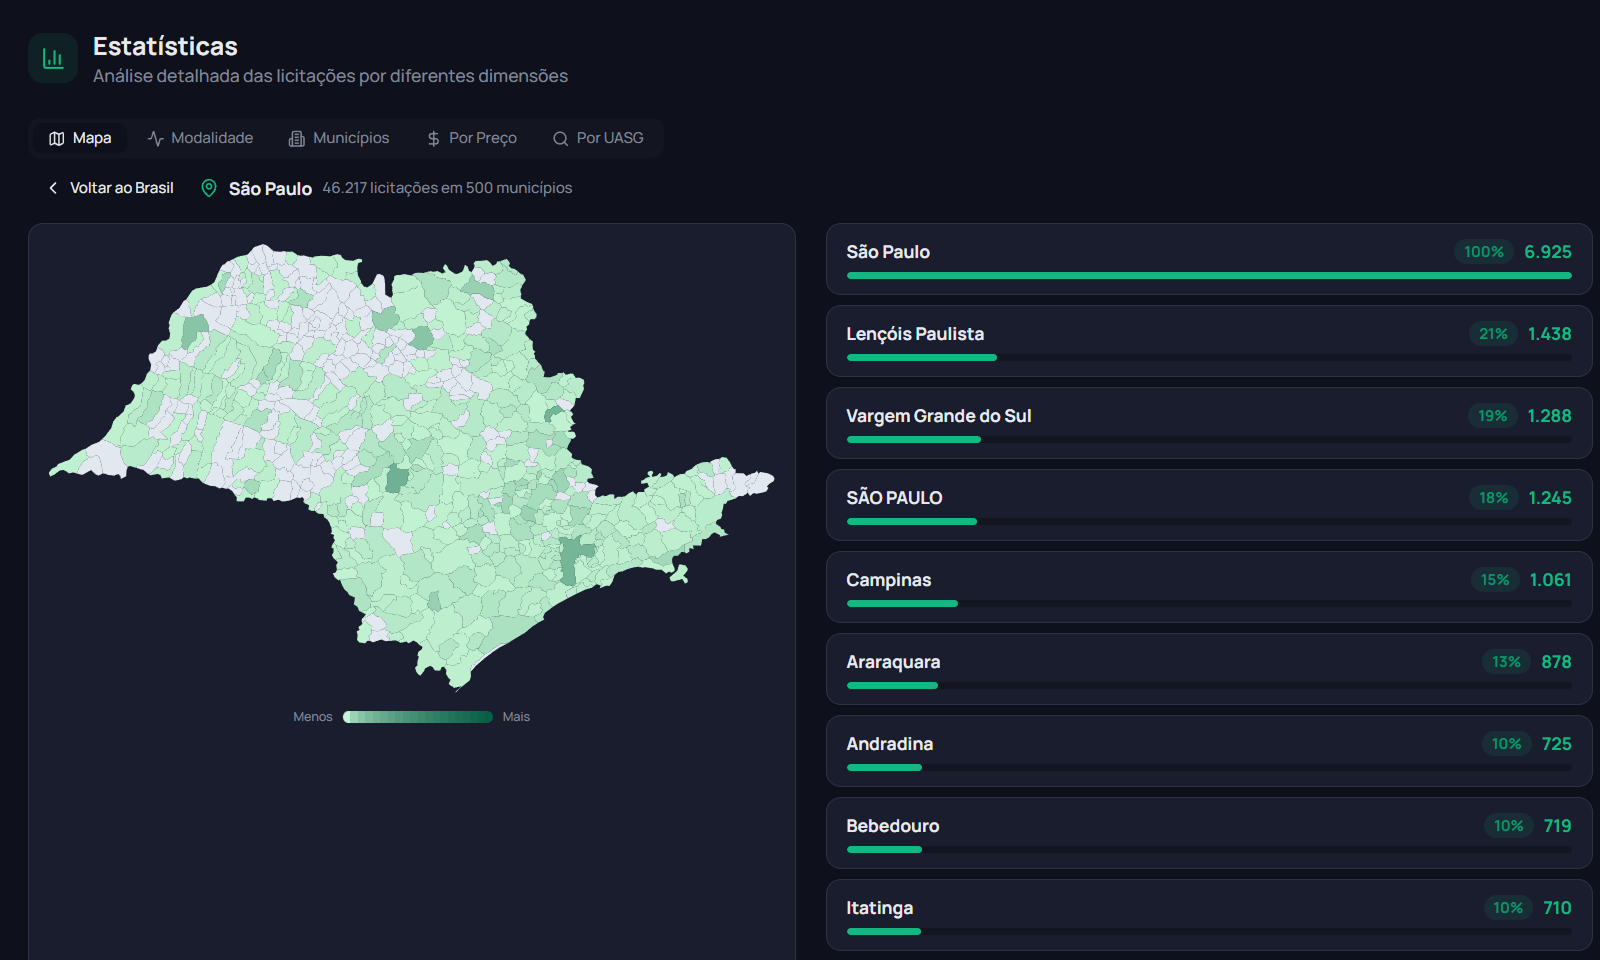Viewport: 1600px width, 960px height.
Task: Click the dollar icon beside Por Preço
Action: coord(433,139)
